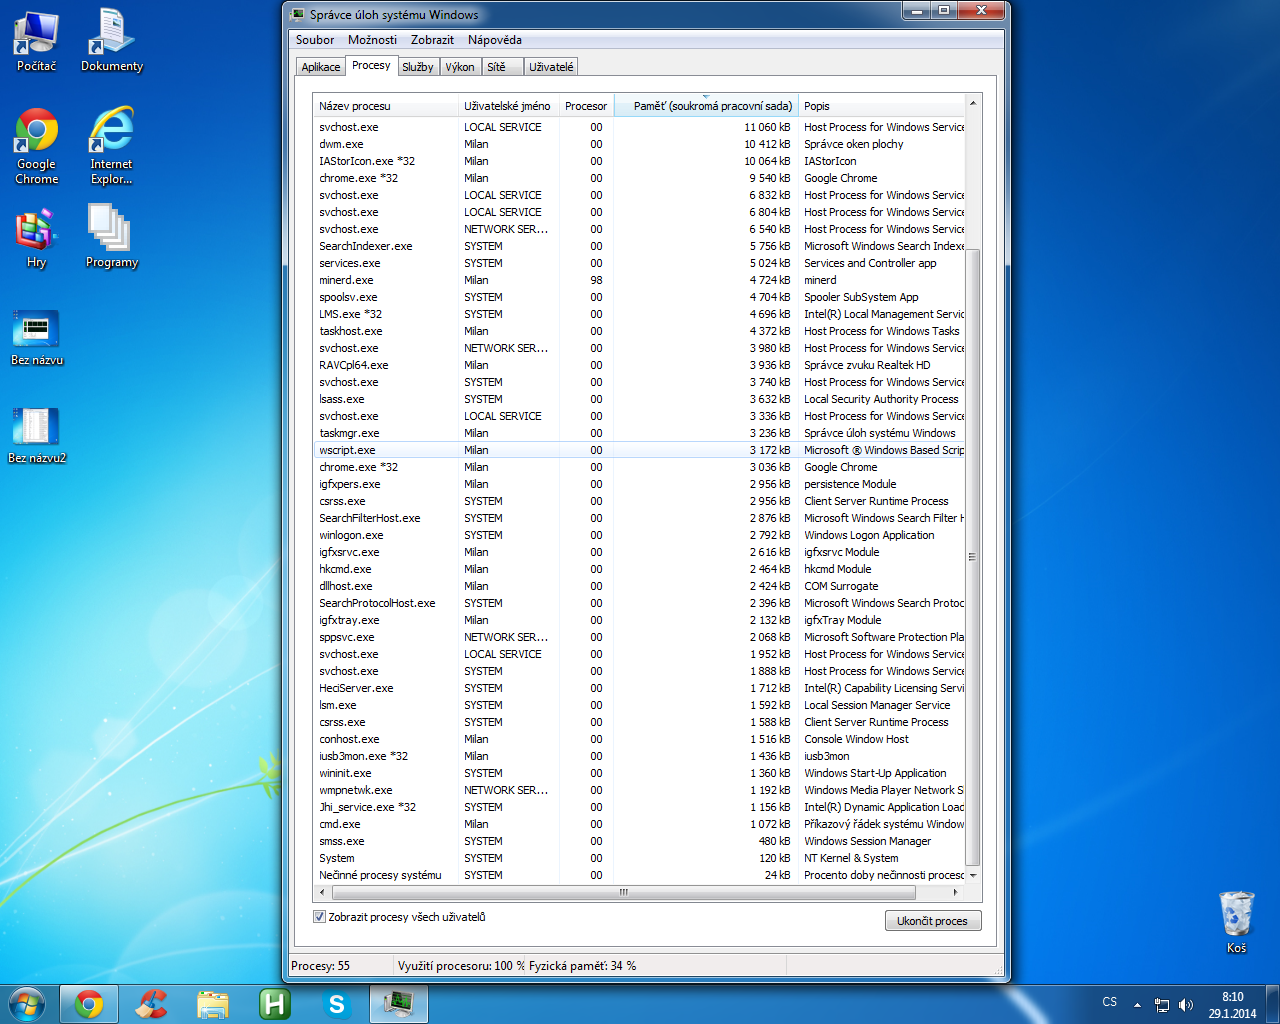Screen dimensions: 1280x1024
Task: Click Chrome icon in taskbar
Action: pyautogui.click(x=89, y=1004)
